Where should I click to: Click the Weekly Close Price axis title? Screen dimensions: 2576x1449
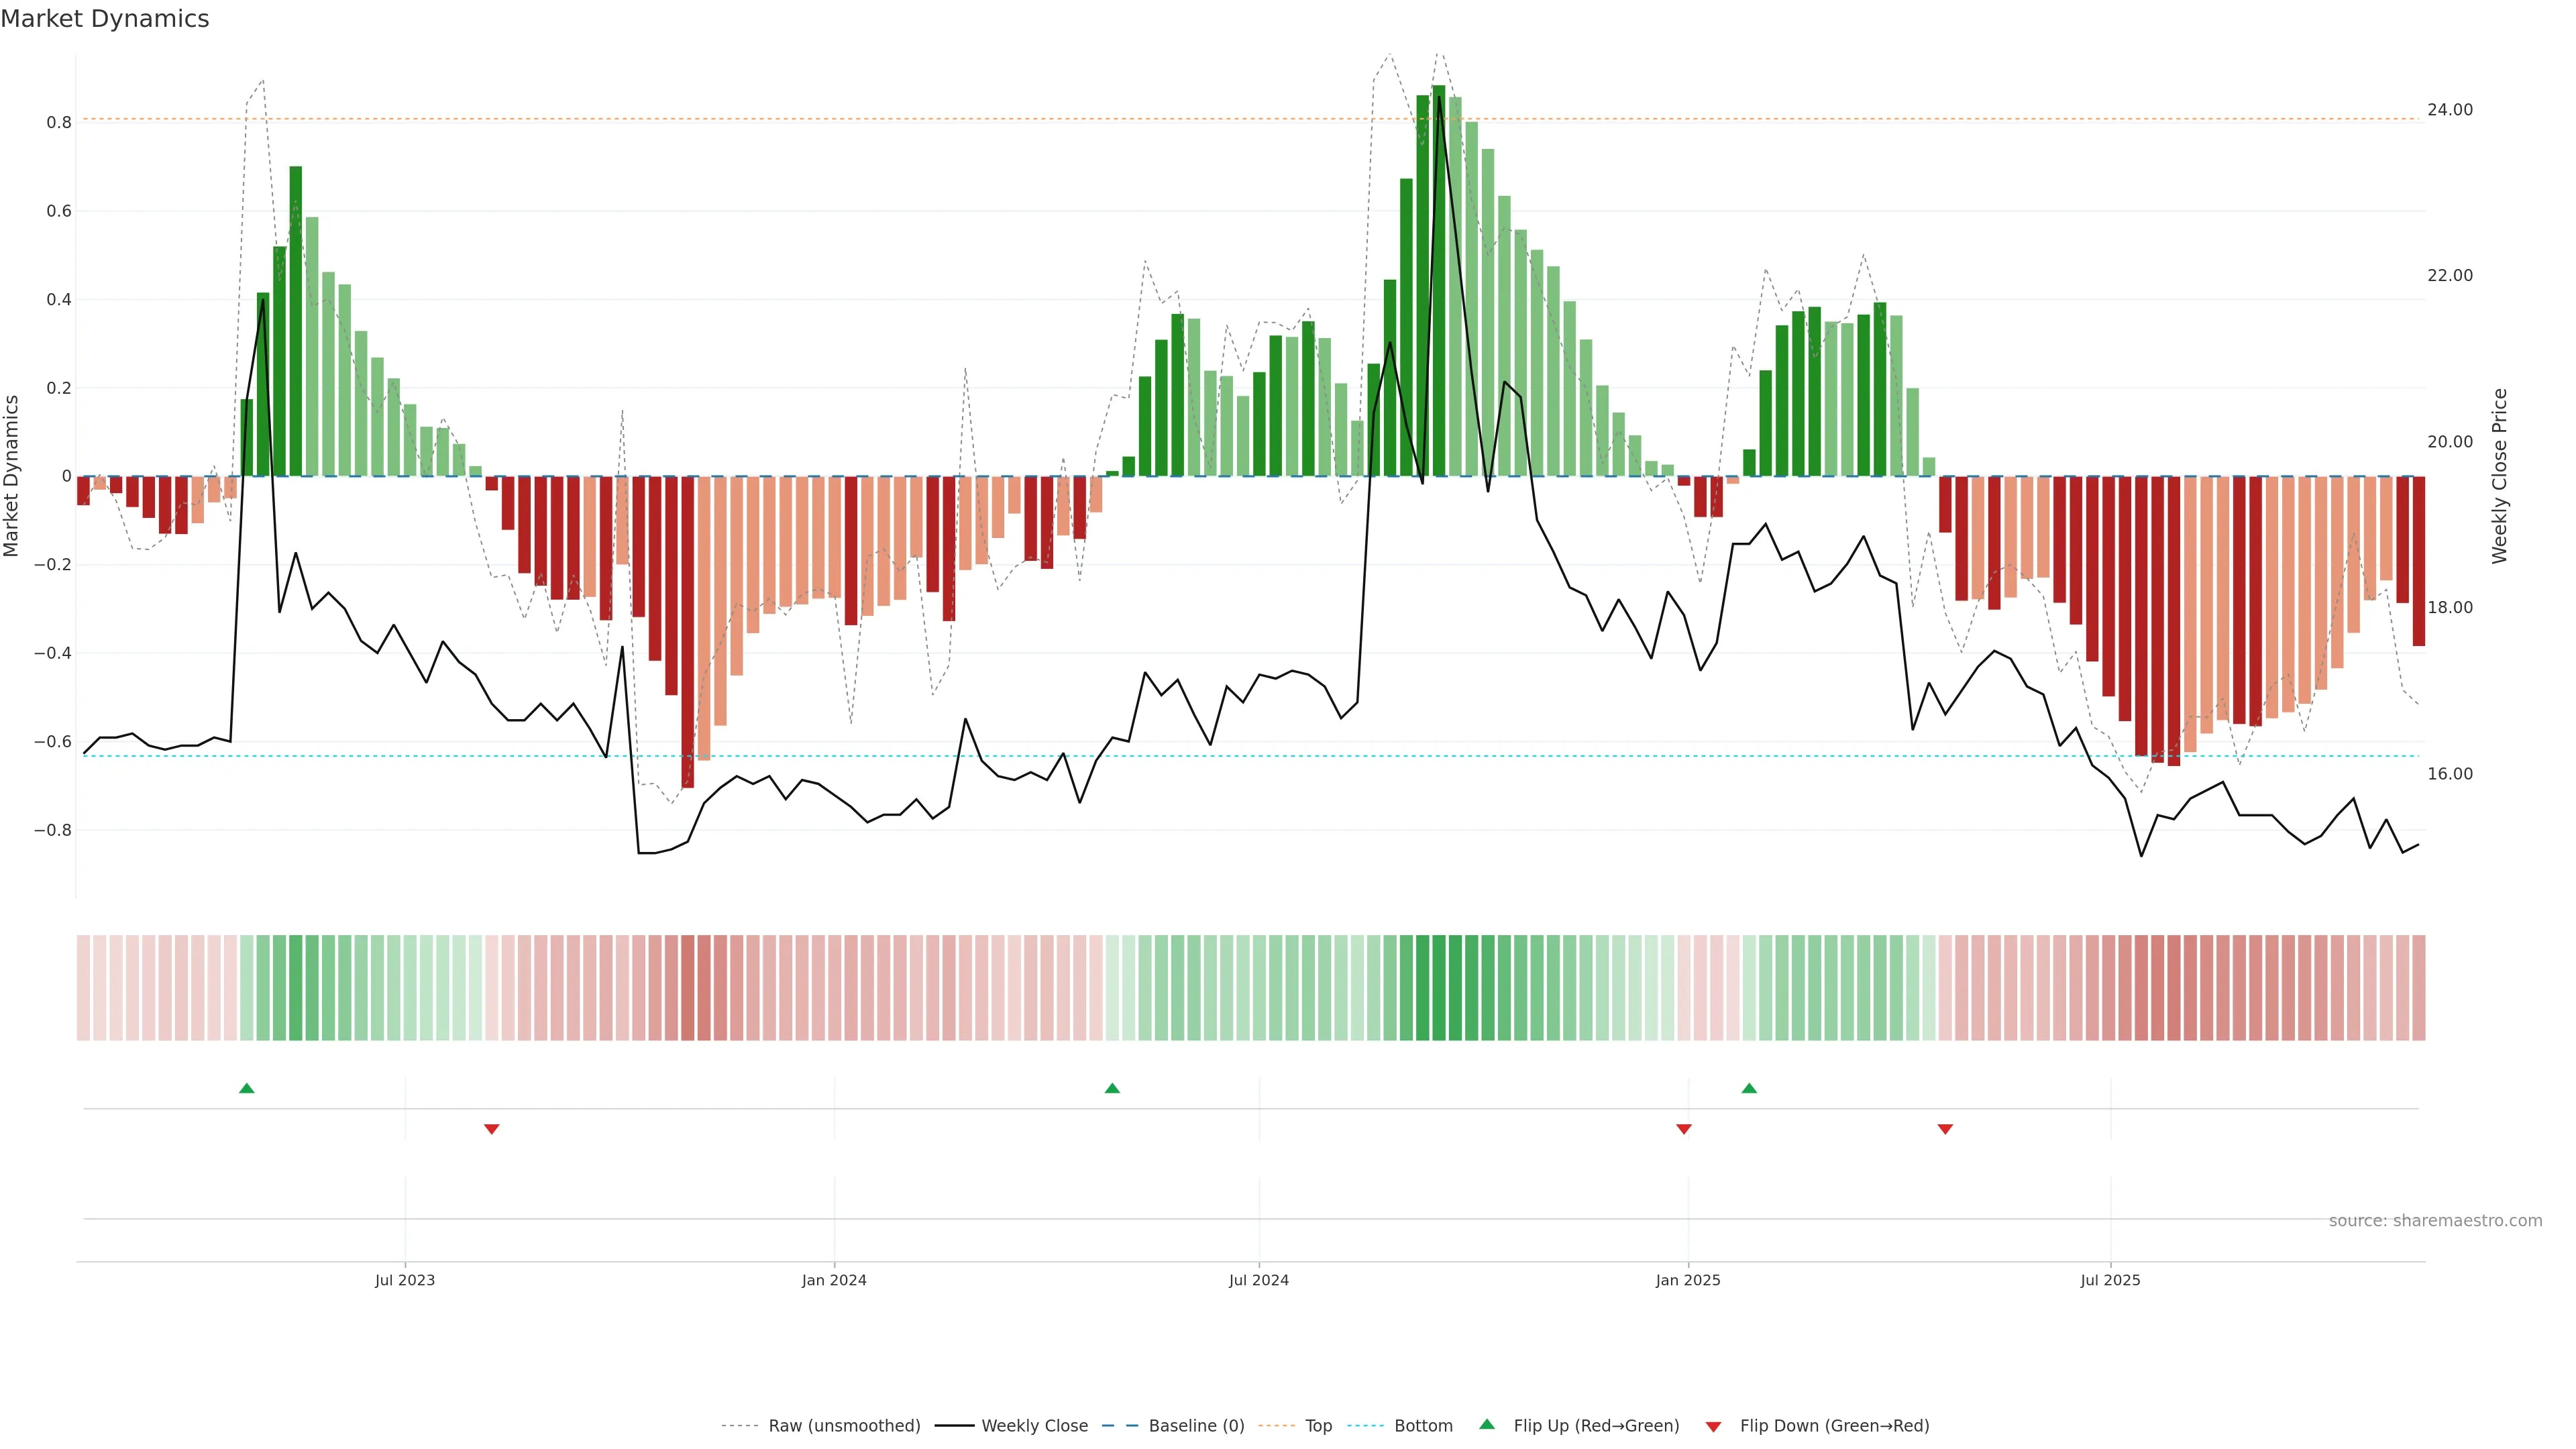click(x=2500, y=476)
